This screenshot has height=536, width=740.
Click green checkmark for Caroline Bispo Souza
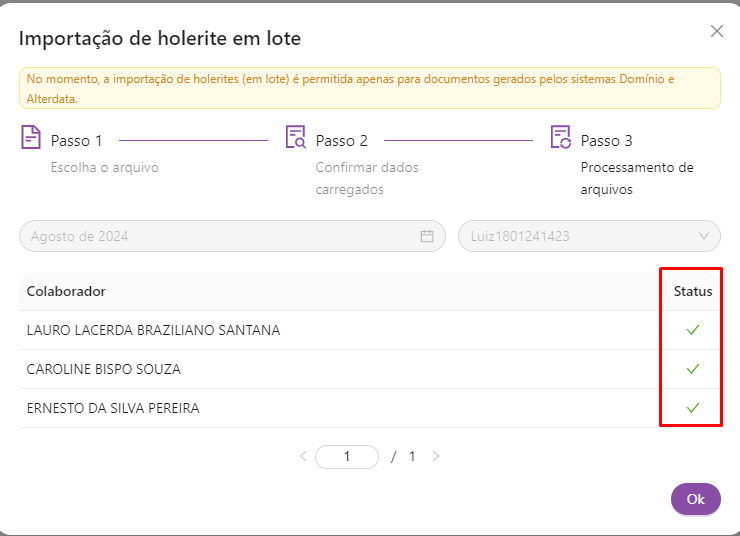coord(692,369)
